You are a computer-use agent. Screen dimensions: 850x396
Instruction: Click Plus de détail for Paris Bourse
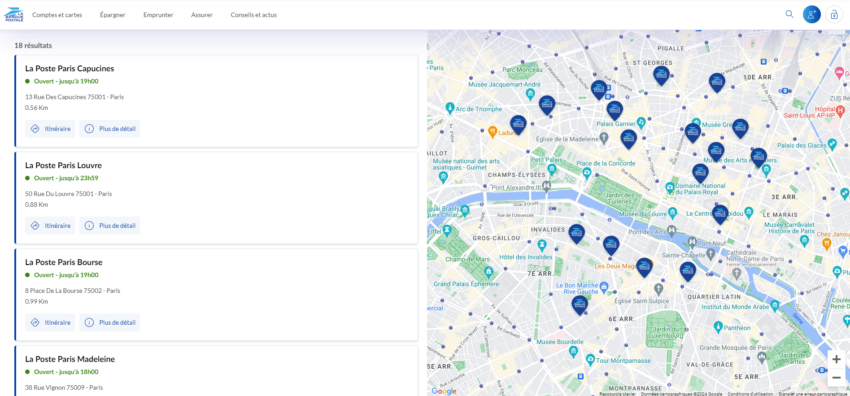coord(110,322)
